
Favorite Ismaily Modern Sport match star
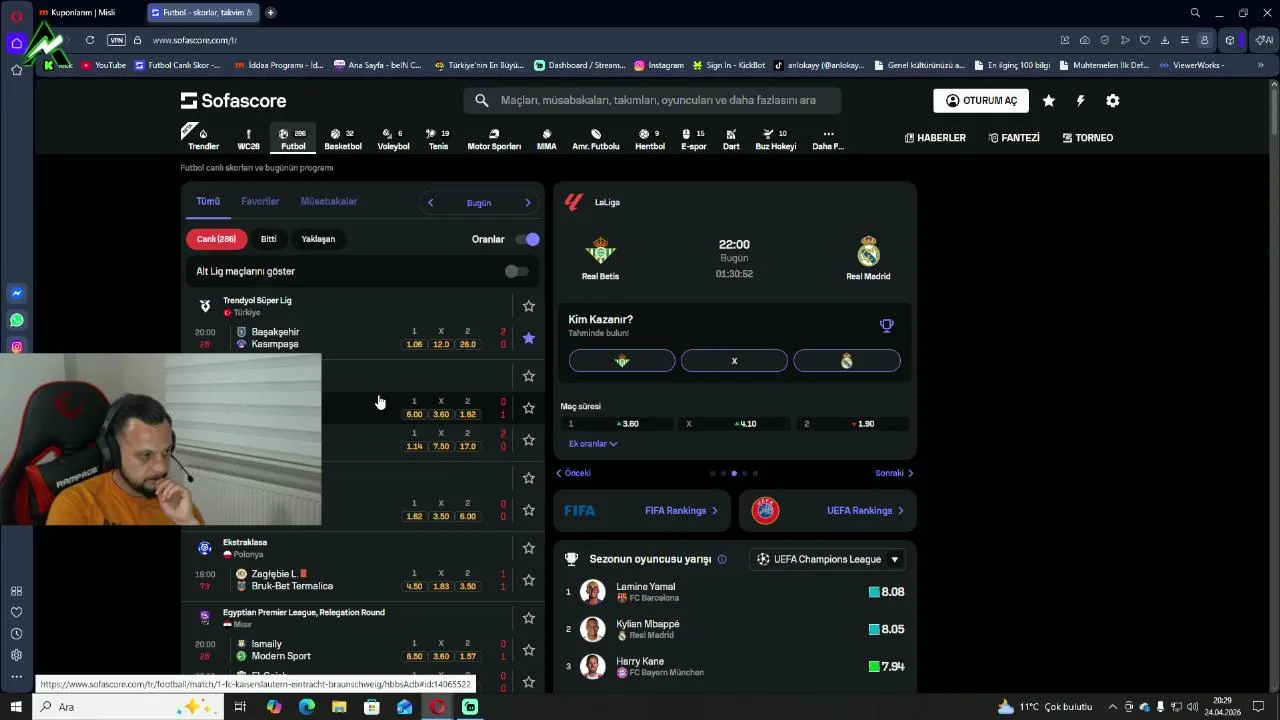pyautogui.click(x=529, y=650)
